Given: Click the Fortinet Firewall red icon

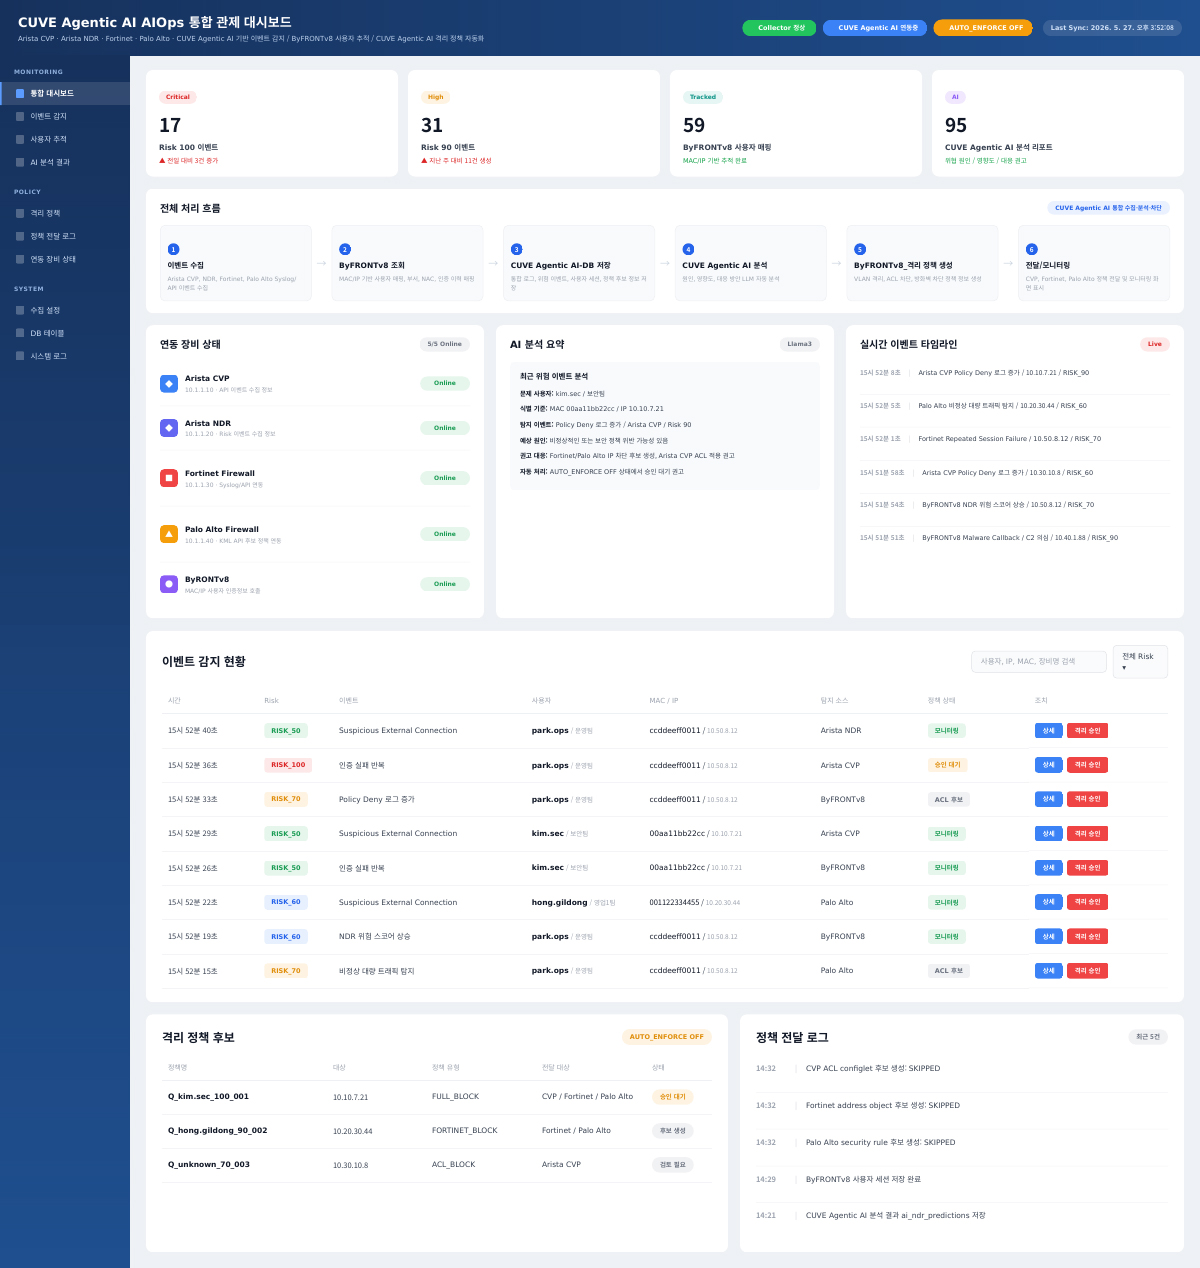Looking at the screenshot, I should 169,478.
